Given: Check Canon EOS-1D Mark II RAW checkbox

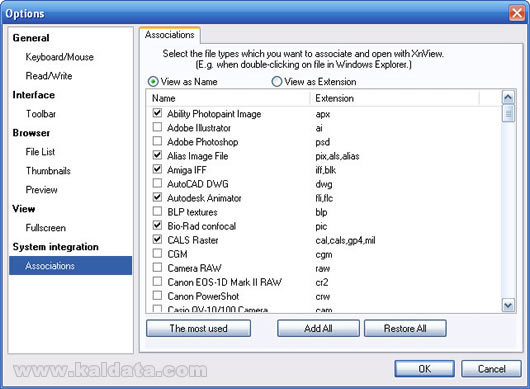Looking at the screenshot, I should coord(157,281).
